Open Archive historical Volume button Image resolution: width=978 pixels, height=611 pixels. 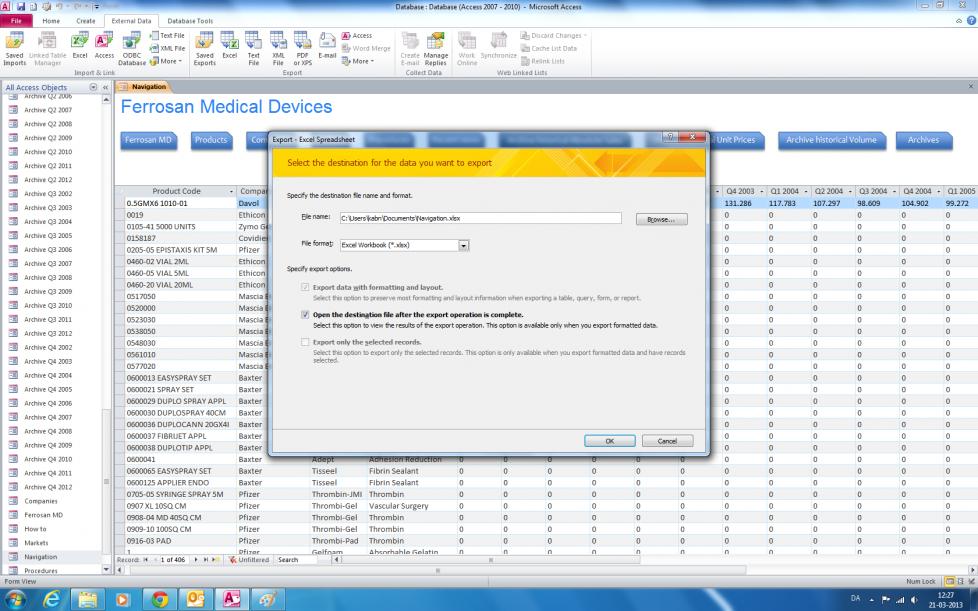[831, 140]
